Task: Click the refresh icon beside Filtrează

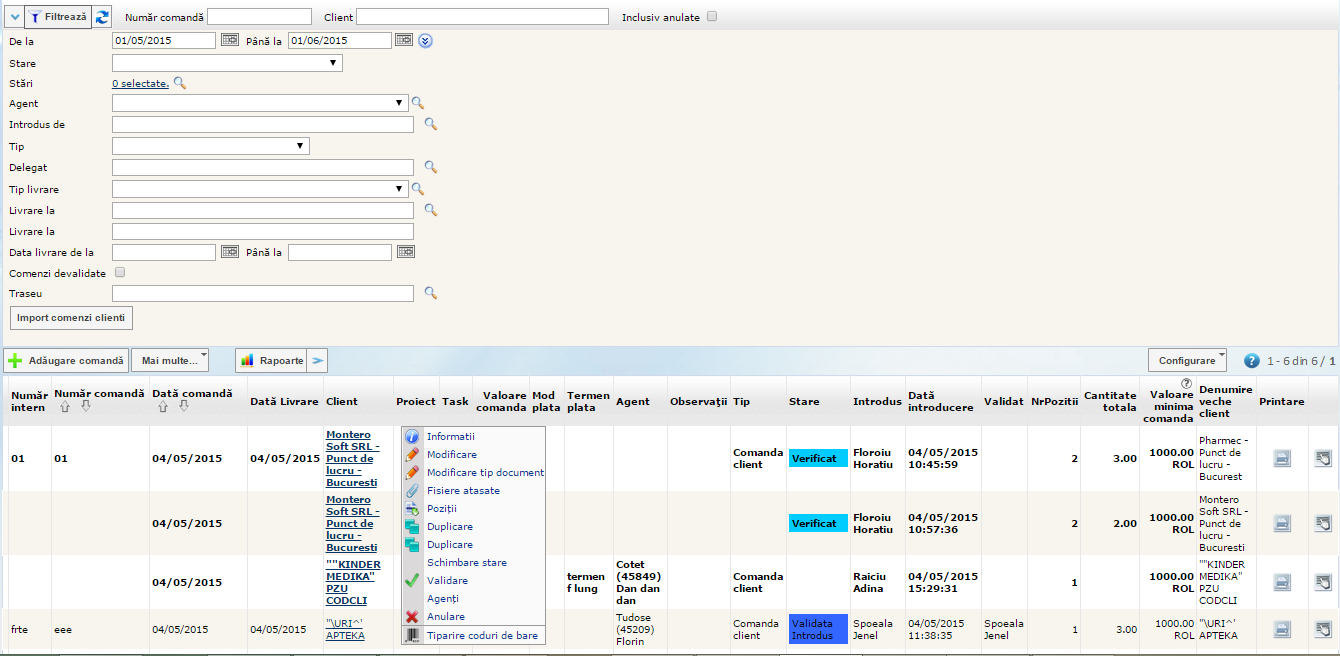Action: pos(102,17)
